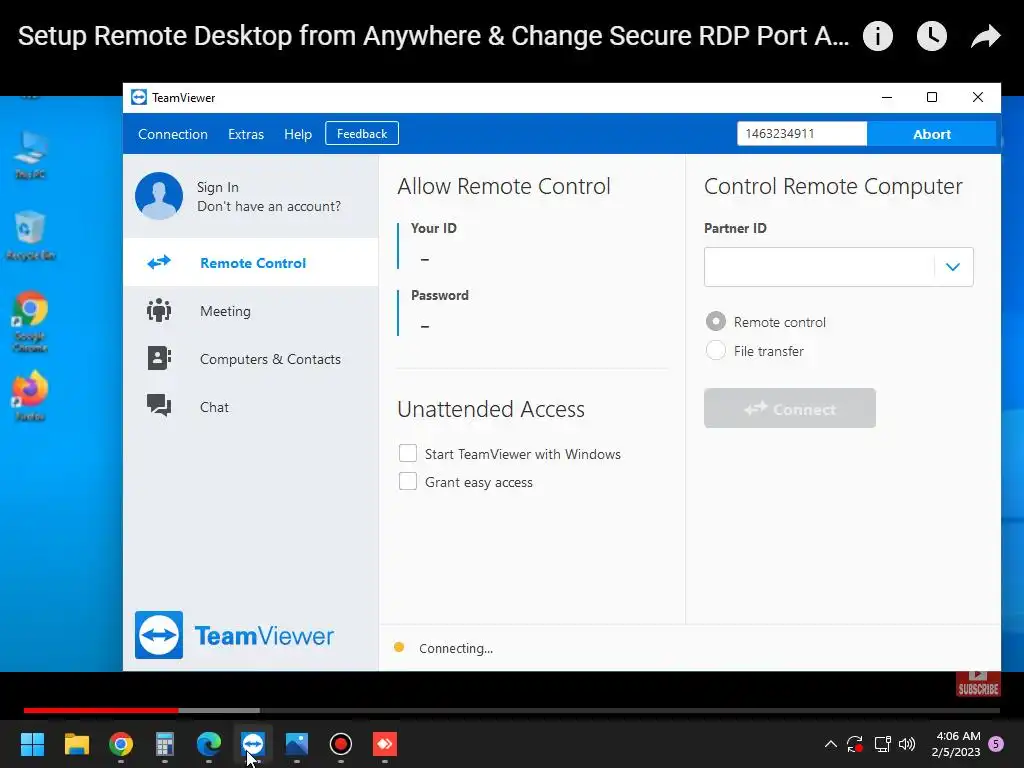Click the Connecting... status text
This screenshot has width=1024, height=768.
click(x=456, y=648)
